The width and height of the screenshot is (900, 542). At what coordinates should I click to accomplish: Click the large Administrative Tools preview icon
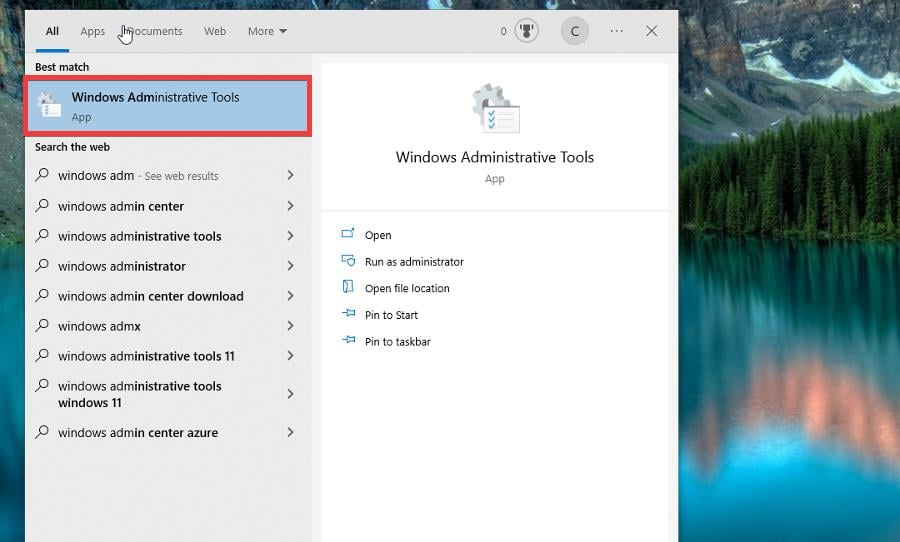[x=495, y=109]
